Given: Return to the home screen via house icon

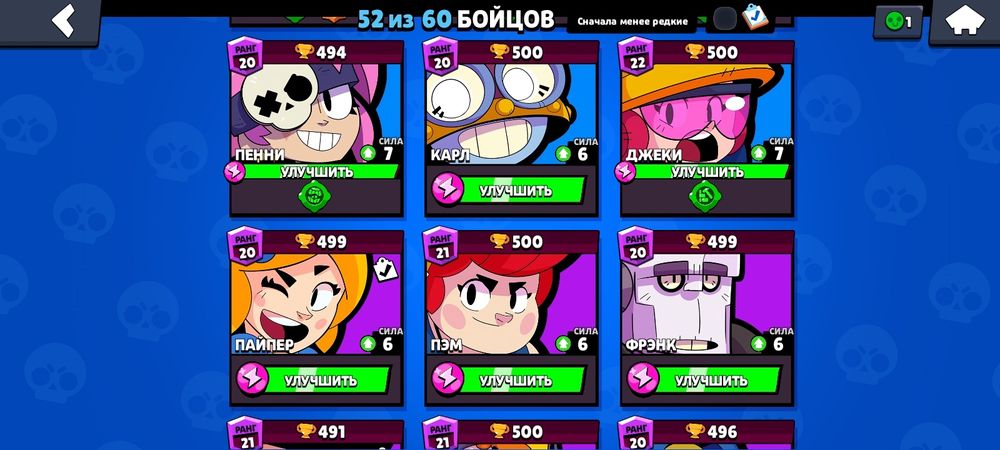Looking at the screenshot, I should tap(964, 20).
